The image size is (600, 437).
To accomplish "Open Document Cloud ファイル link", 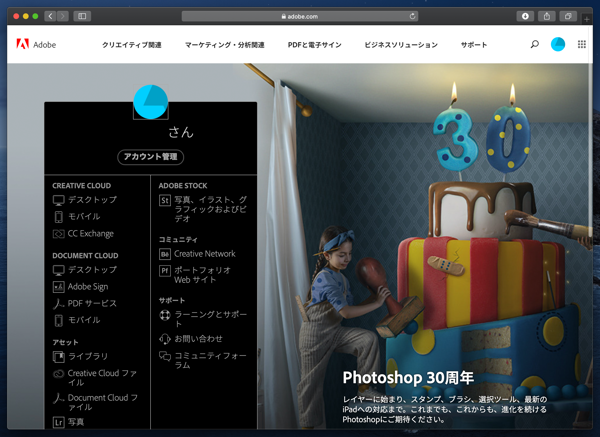I will click(103, 402).
